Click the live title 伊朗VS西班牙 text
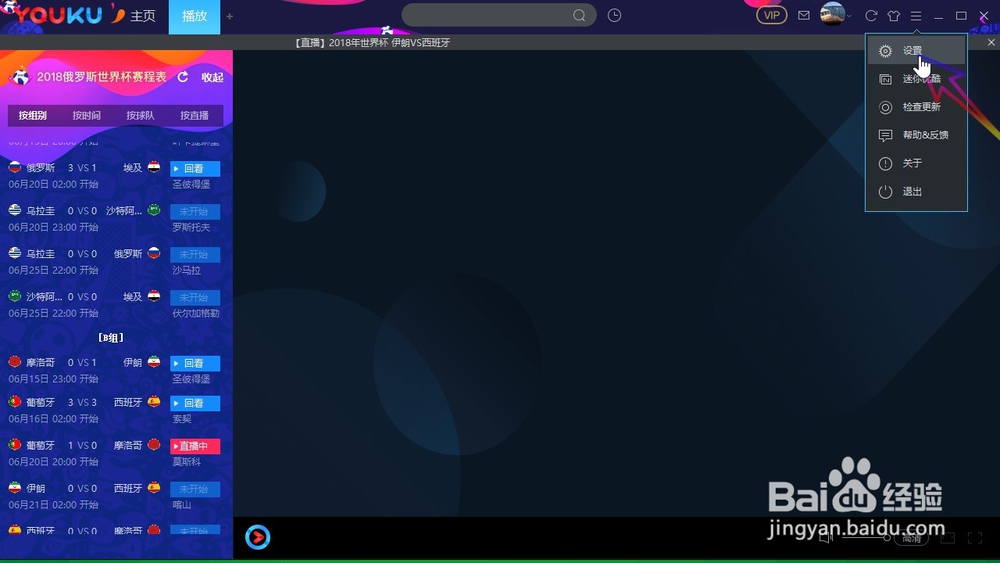 [420, 43]
